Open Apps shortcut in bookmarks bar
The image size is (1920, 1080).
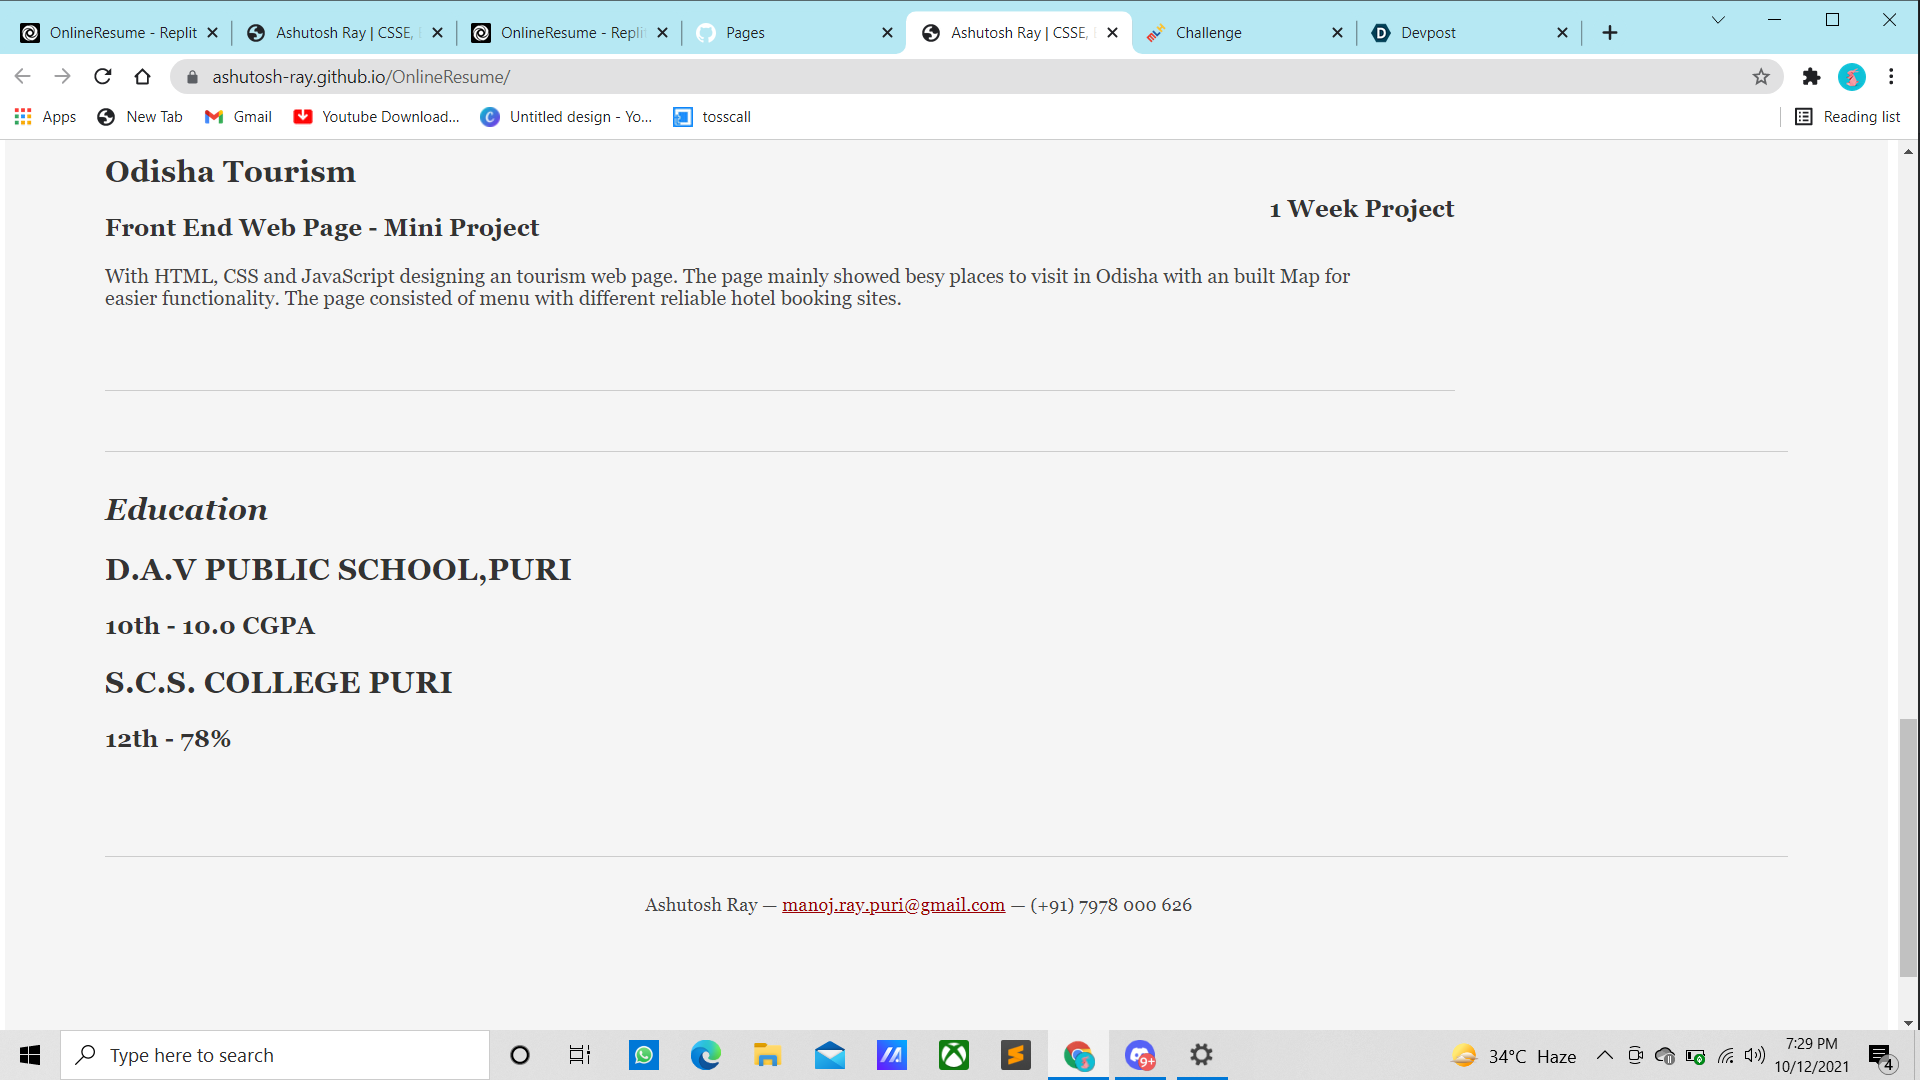click(x=45, y=117)
